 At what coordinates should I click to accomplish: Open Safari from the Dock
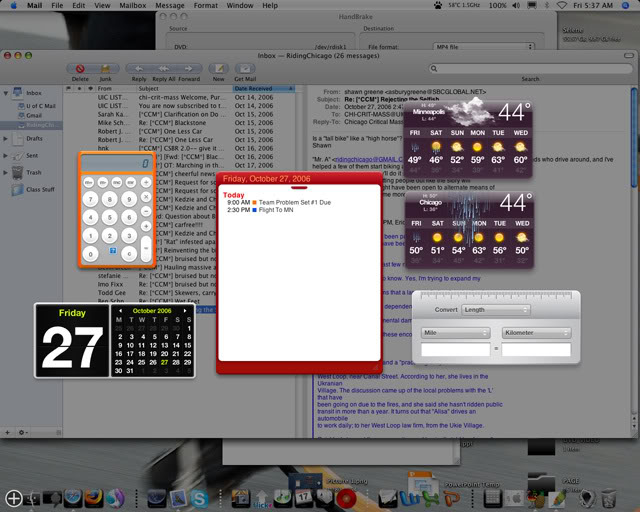click(73, 499)
